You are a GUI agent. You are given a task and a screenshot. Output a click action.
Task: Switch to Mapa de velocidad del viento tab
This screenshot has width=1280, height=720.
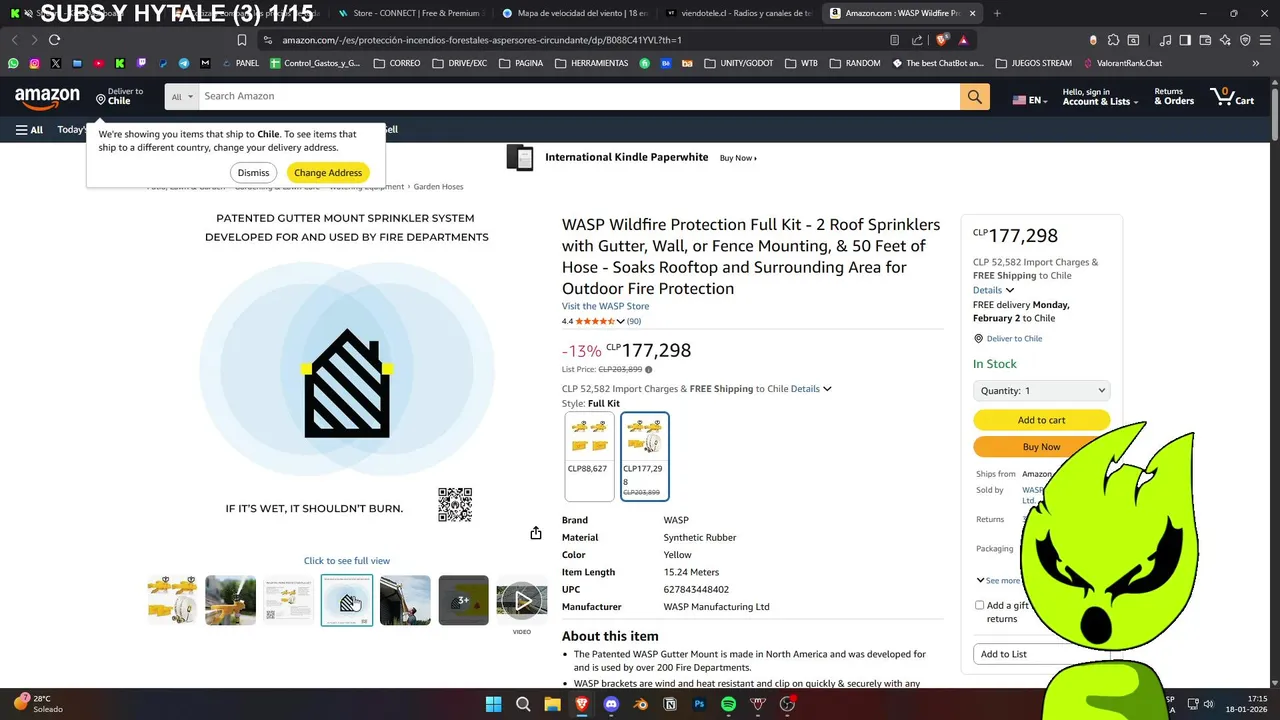click(575, 13)
